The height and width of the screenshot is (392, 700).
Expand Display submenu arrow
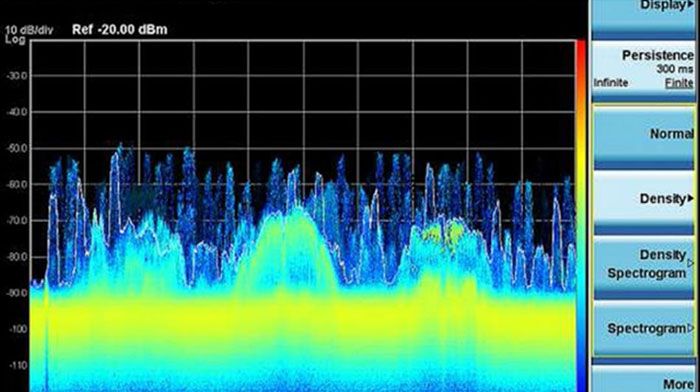pyautogui.click(x=691, y=4)
